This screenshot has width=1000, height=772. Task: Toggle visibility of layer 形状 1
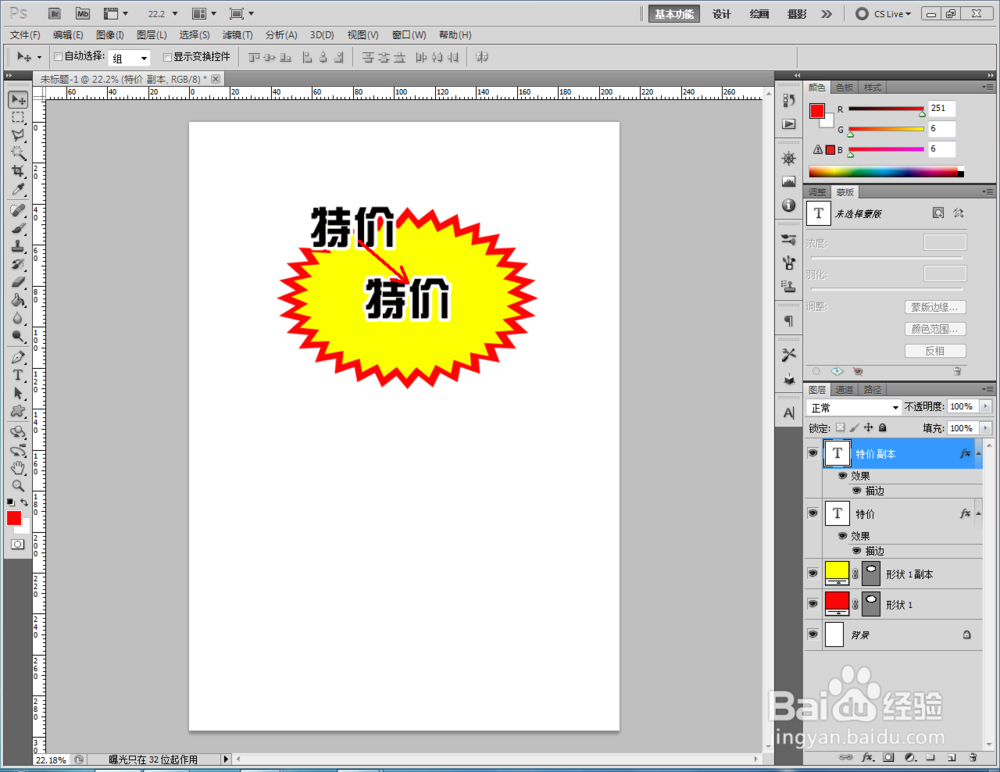[x=813, y=603]
